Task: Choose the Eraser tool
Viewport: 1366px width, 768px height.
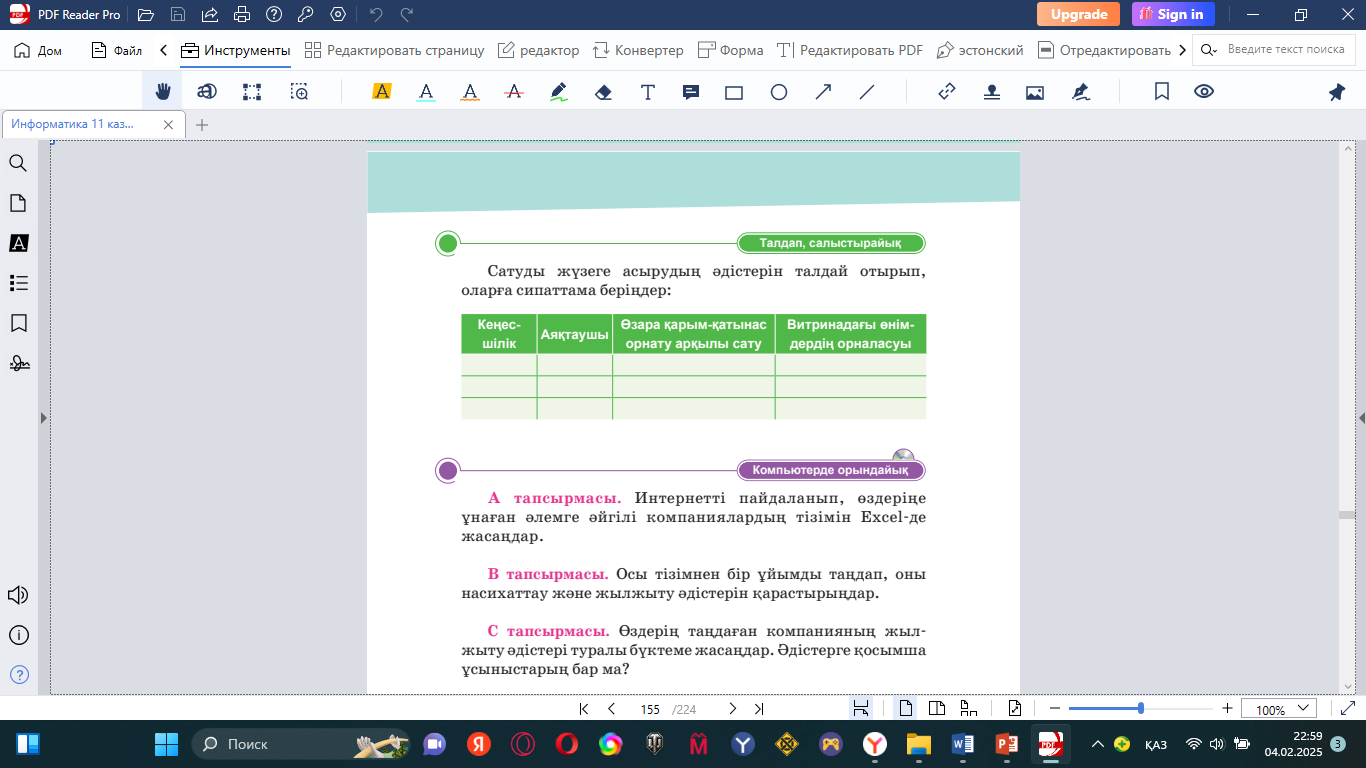Action: click(x=603, y=92)
